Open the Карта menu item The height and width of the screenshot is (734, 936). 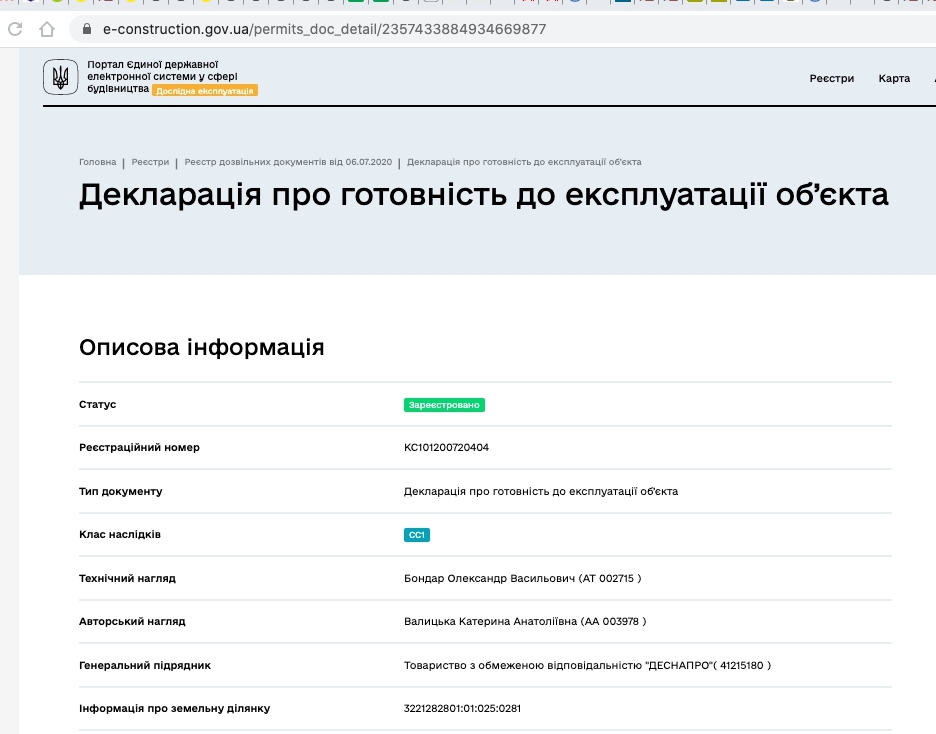click(894, 78)
